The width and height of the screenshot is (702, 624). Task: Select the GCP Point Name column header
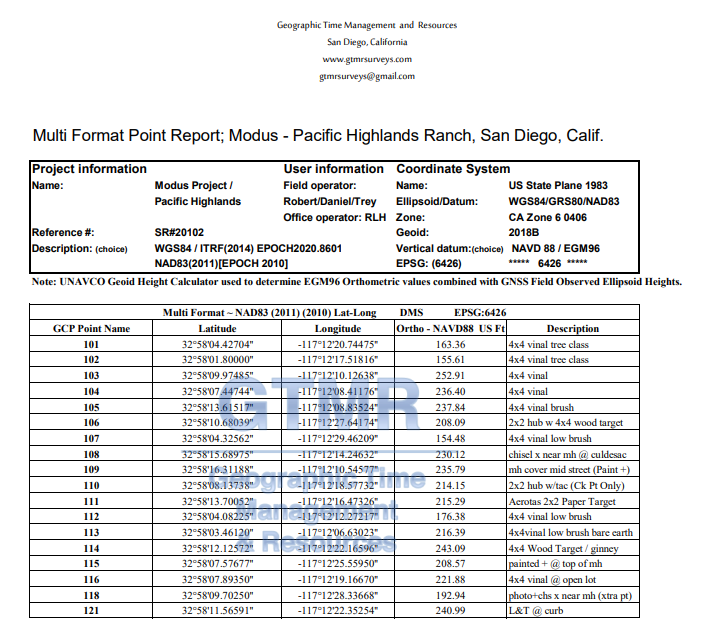pos(91,329)
